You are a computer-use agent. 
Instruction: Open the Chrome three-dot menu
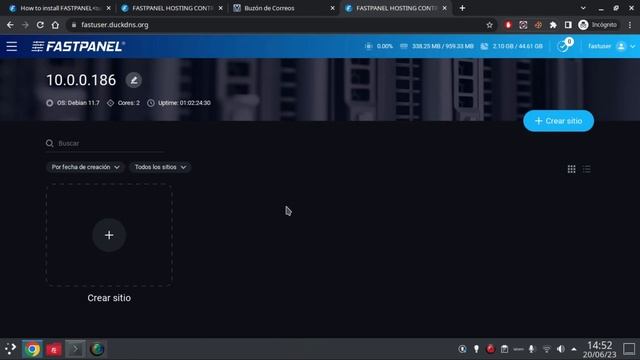tap(630, 25)
